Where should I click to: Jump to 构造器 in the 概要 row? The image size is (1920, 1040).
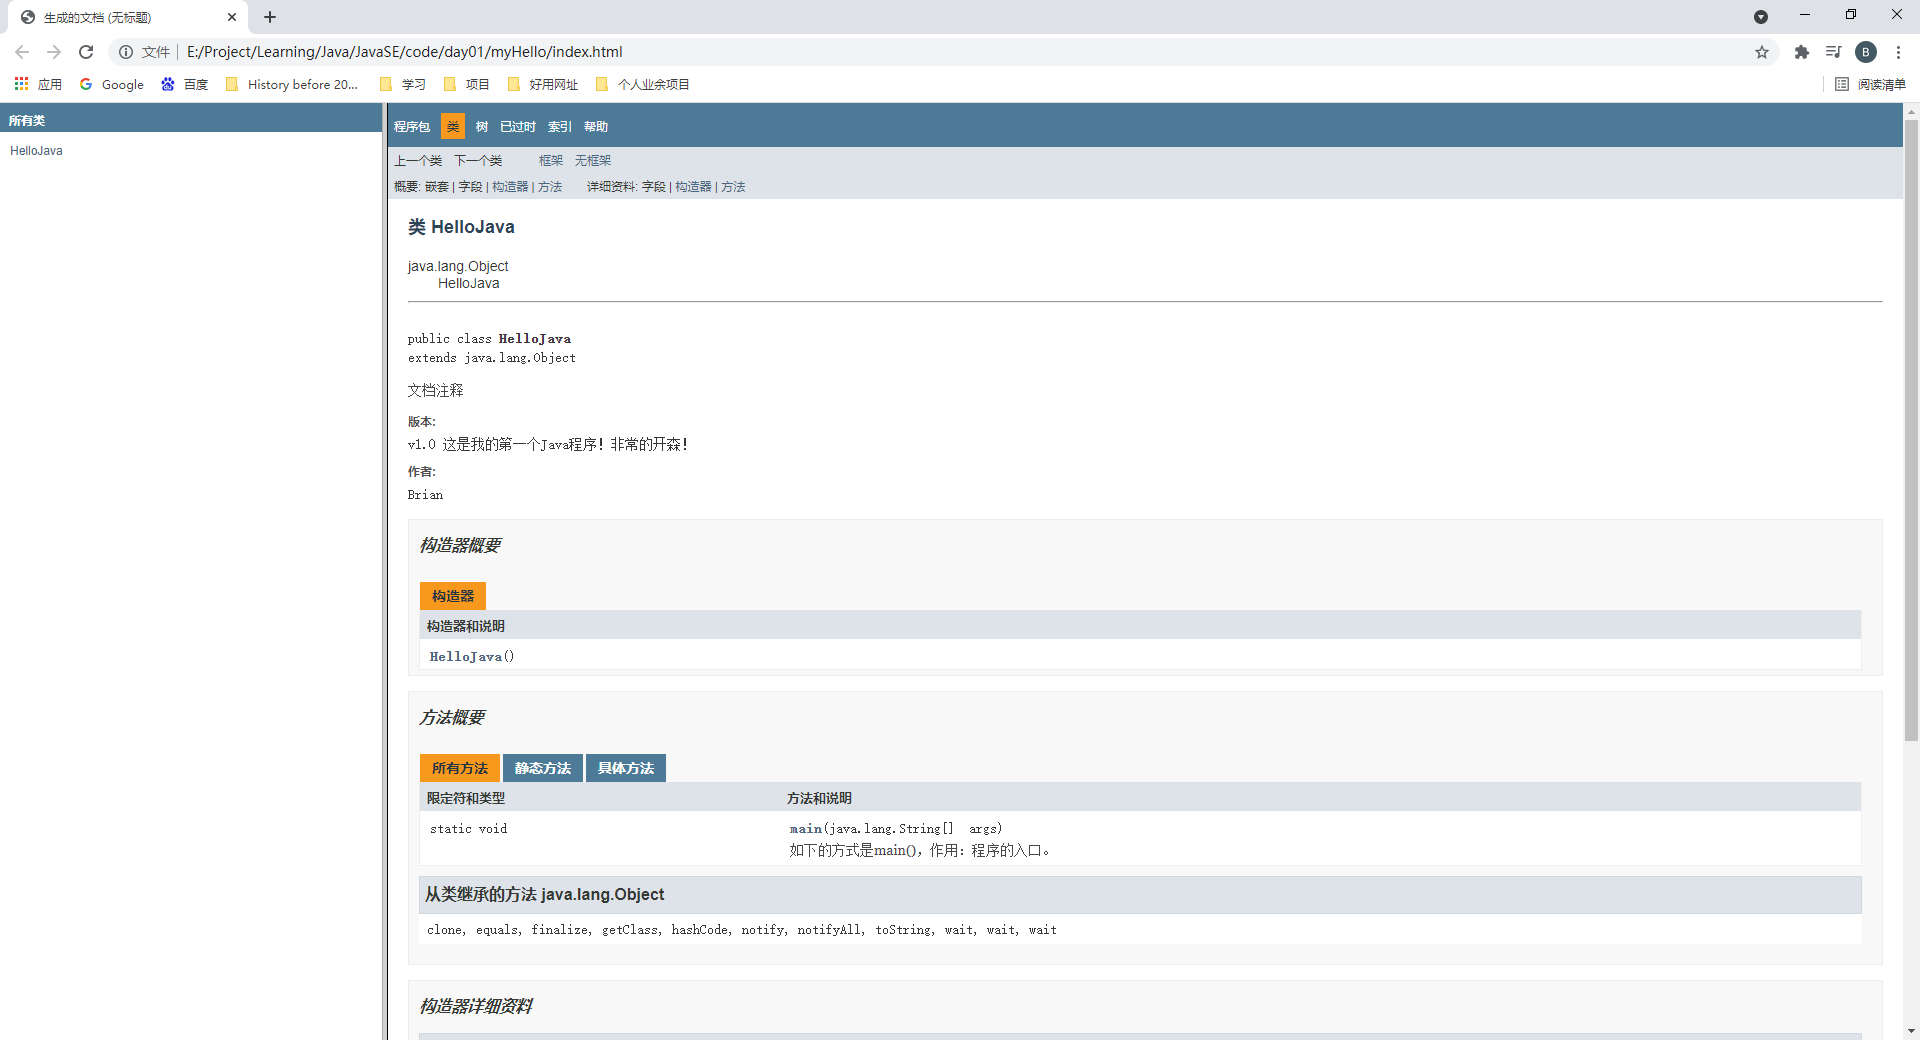[510, 187]
